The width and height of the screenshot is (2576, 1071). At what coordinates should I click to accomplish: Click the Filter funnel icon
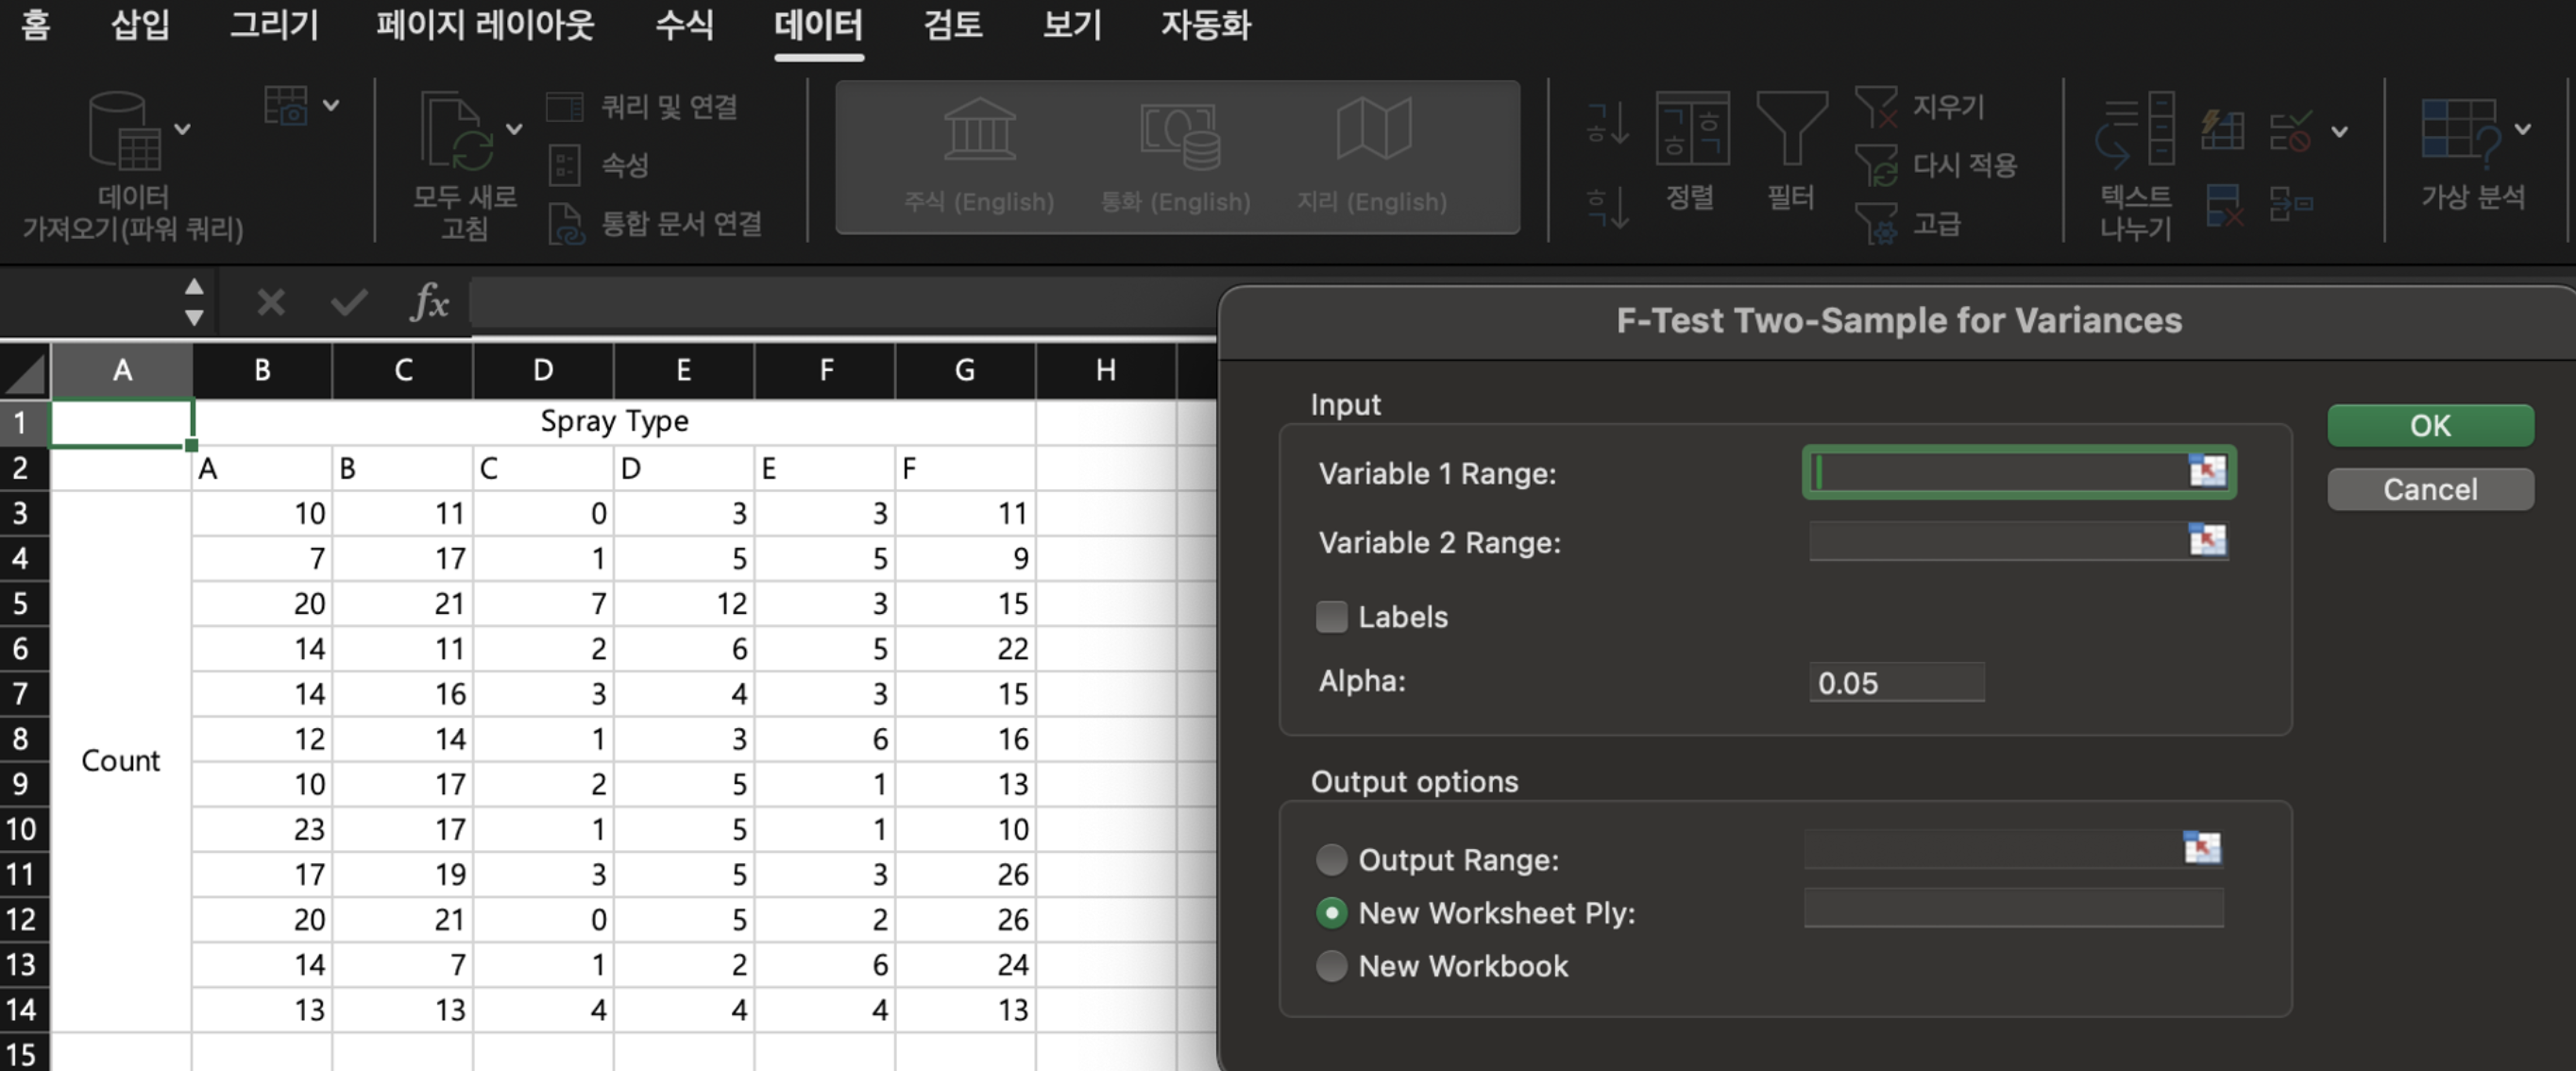coord(1790,128)
